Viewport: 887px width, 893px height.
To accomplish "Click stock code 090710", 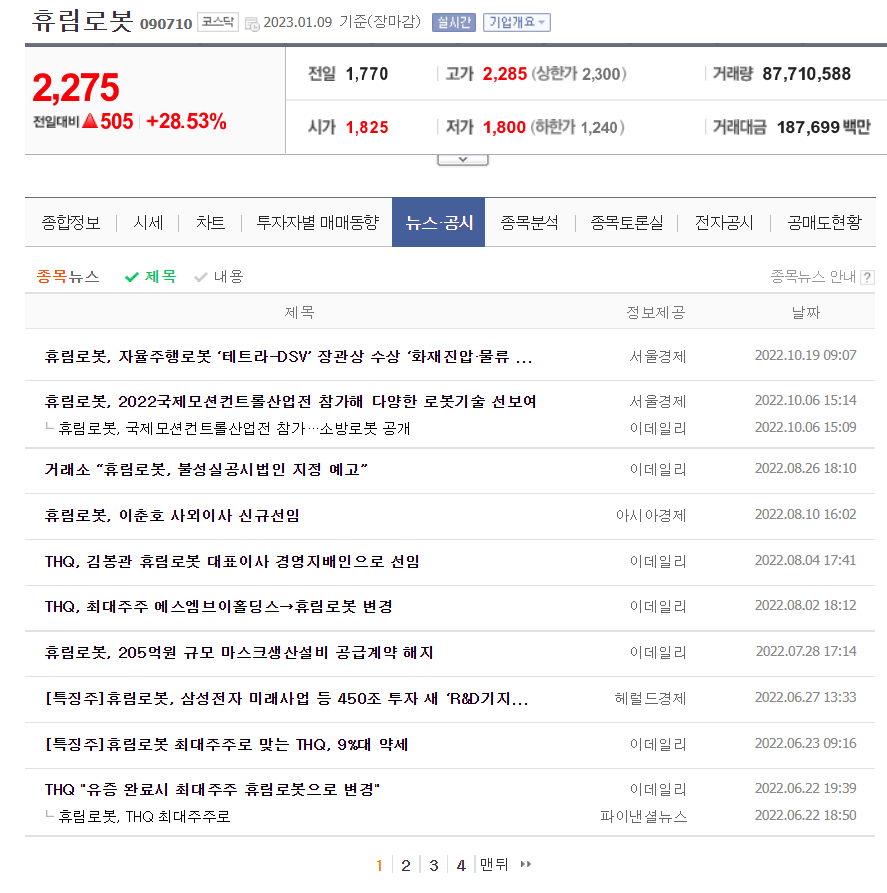I will [x=166, y=24].
